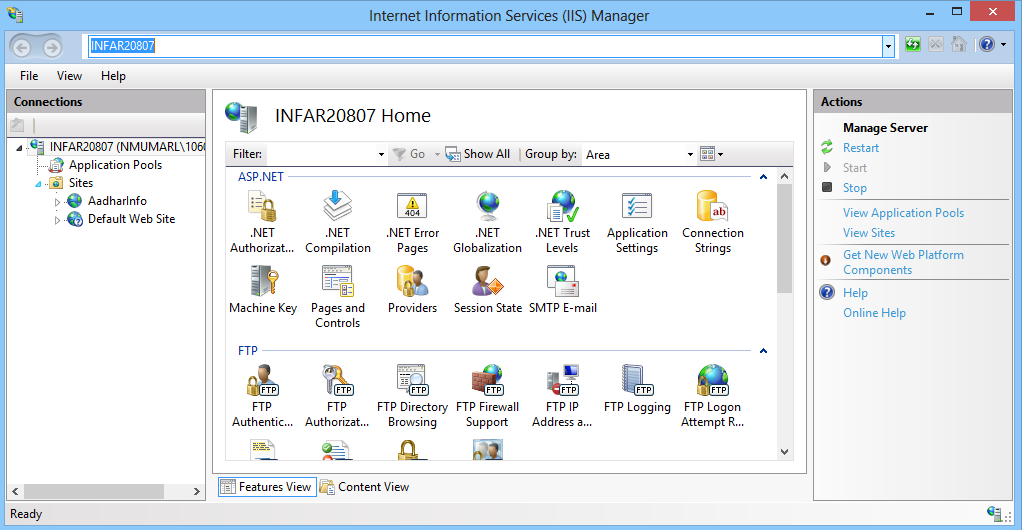Open the Filter dropdown
Viewport: 1022px width, 530px height.
381,155
